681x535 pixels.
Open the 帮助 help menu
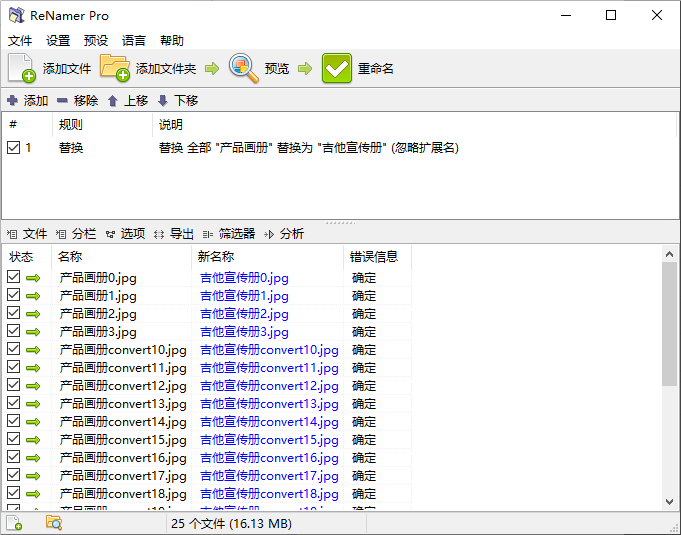[172, 41]
